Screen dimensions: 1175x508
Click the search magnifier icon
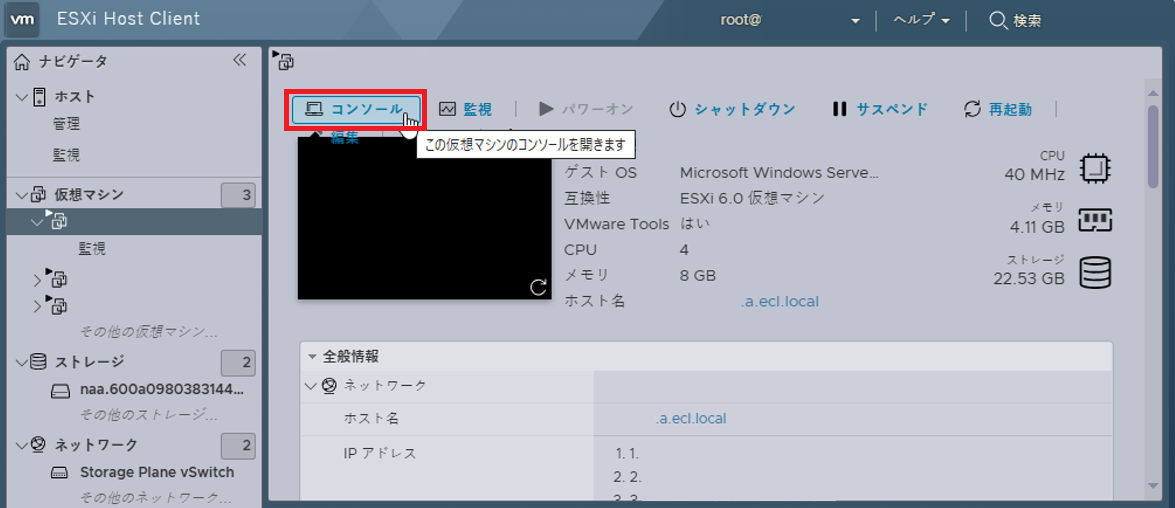pos(997,20)
